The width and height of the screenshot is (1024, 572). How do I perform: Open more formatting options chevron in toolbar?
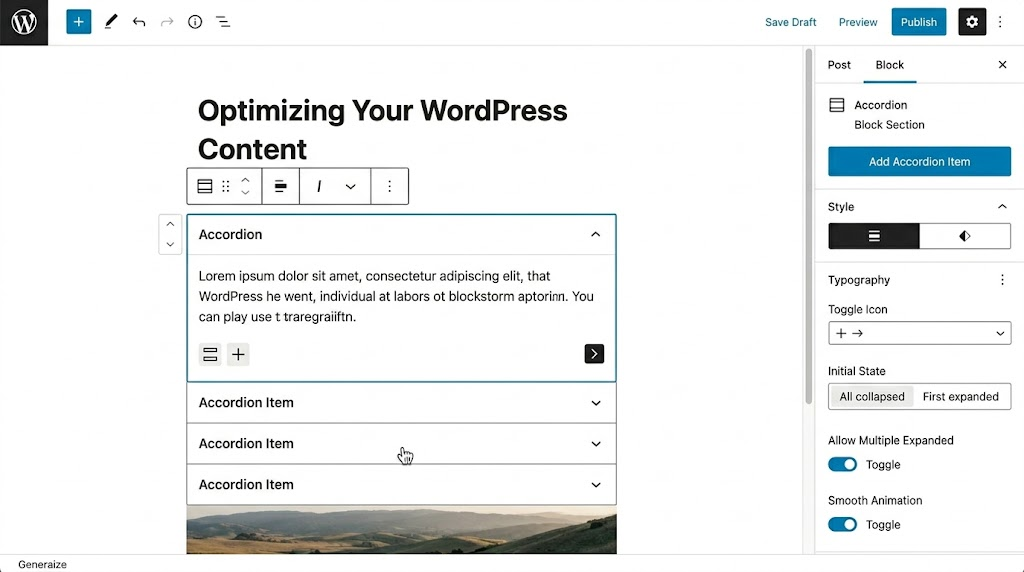pyautogui.click(x=351, y=187)
